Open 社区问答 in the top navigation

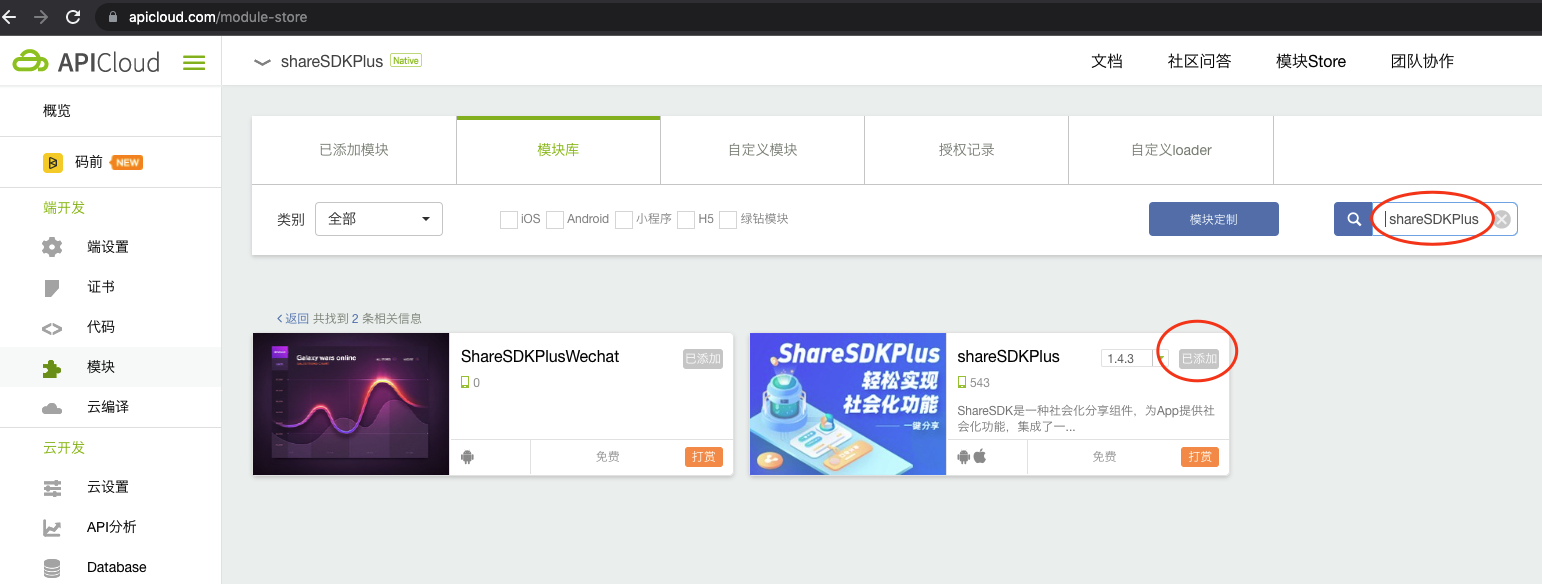[1199, 61]
